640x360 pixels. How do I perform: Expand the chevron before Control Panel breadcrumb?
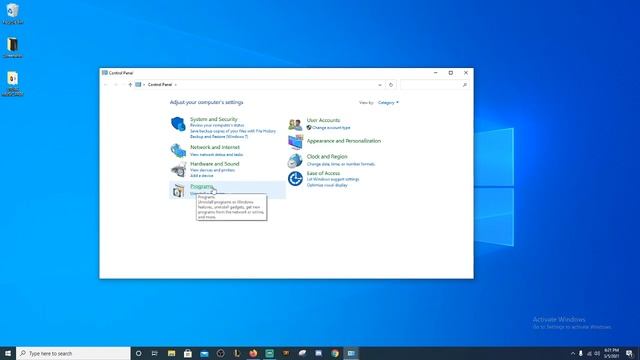(144, 85)
